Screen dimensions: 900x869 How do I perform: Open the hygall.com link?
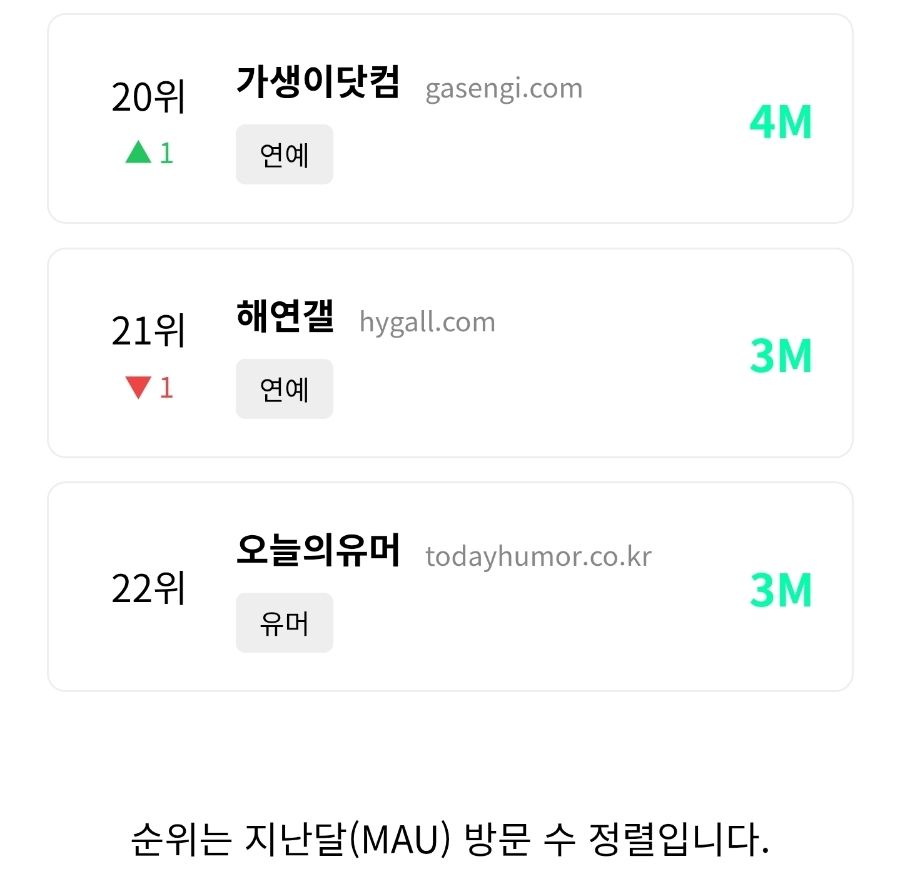click(427, 322)
